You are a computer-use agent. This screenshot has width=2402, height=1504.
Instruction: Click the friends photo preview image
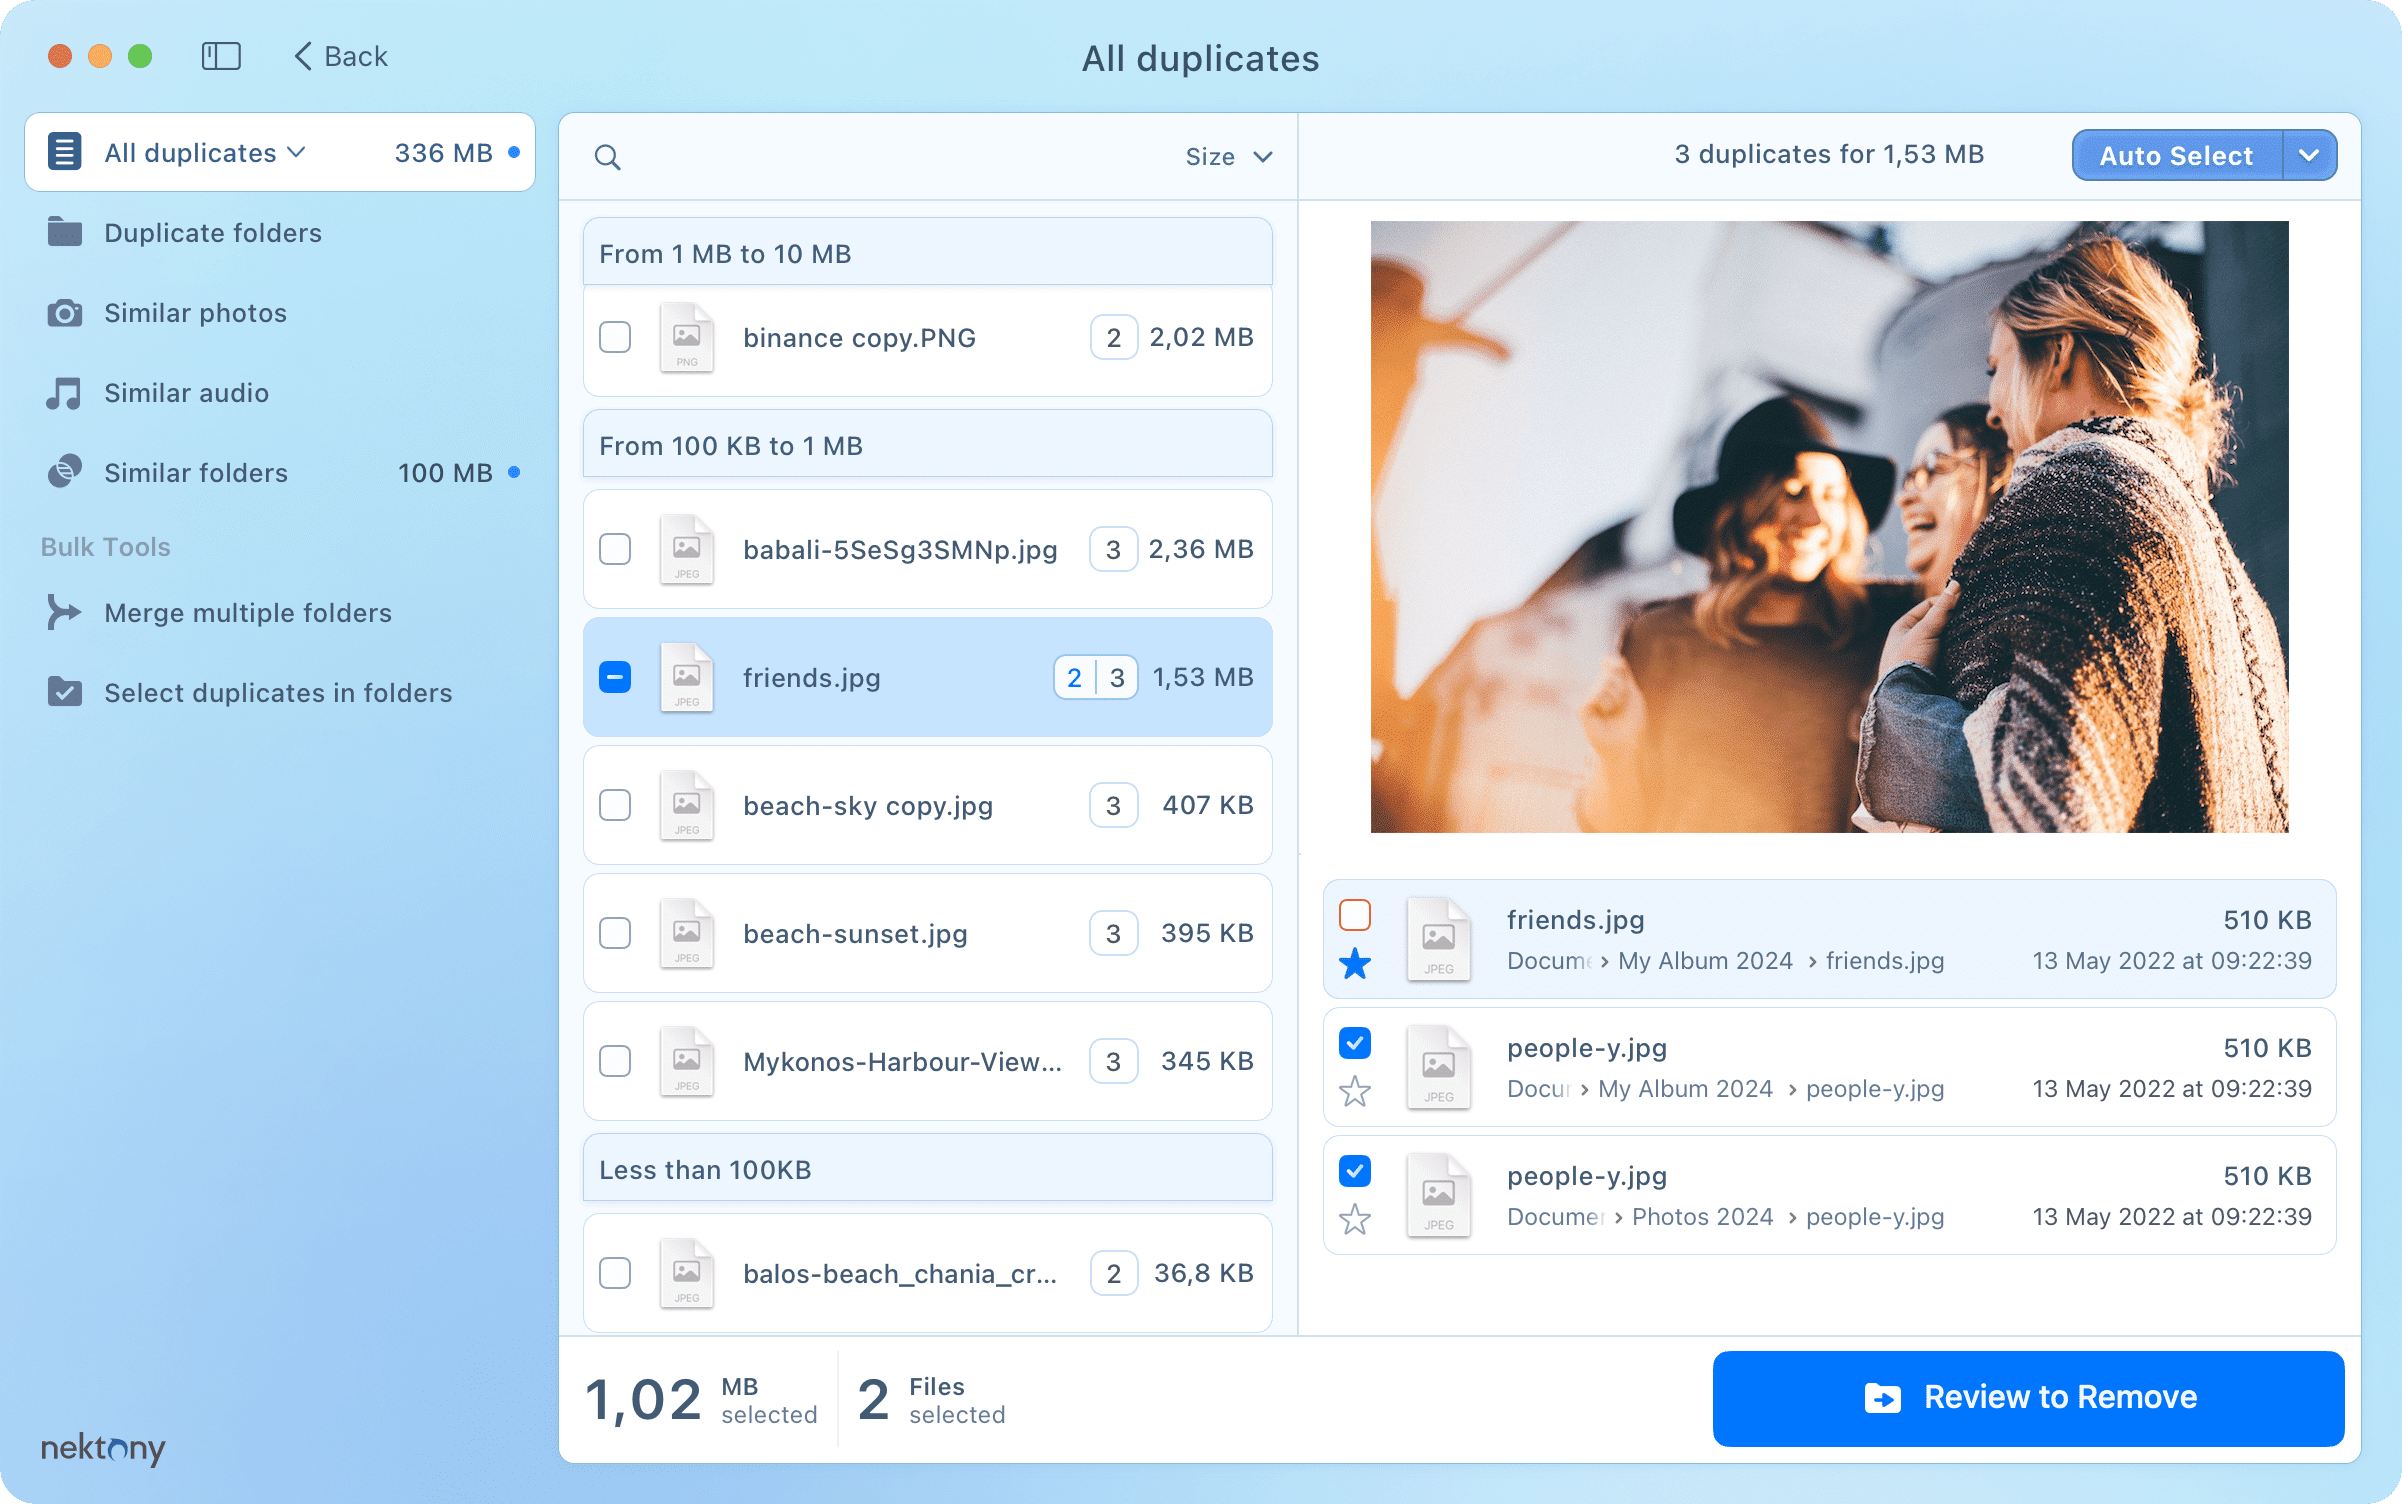[x=1828, y=527]
